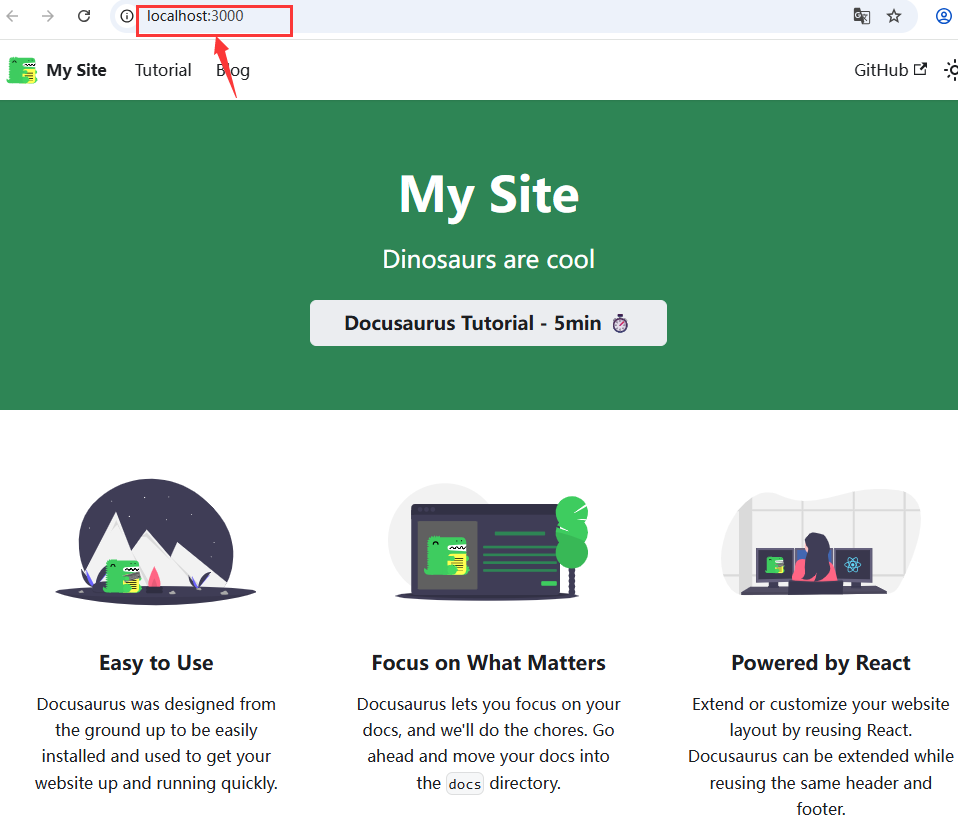Reload the page with the refresh icon
The image size is (958, 833).
[84, 16]
